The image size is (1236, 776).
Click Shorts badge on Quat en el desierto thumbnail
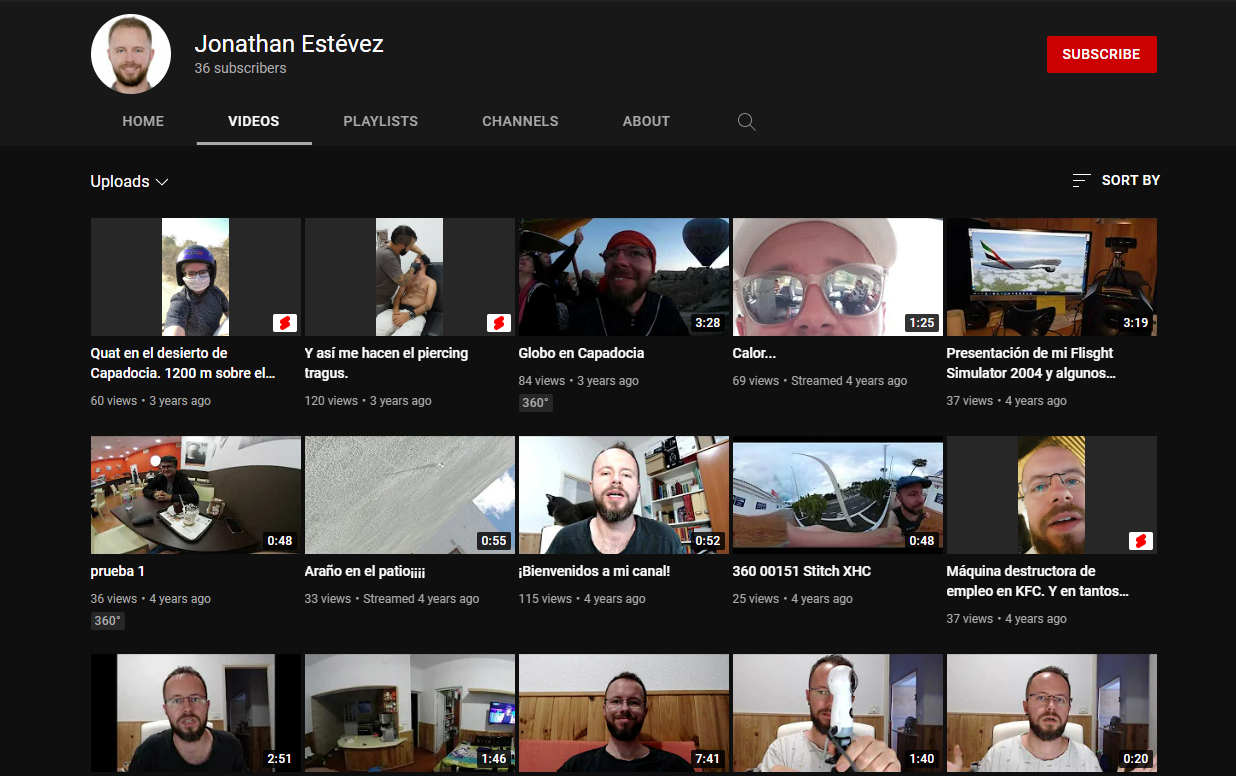coord(285,323)
